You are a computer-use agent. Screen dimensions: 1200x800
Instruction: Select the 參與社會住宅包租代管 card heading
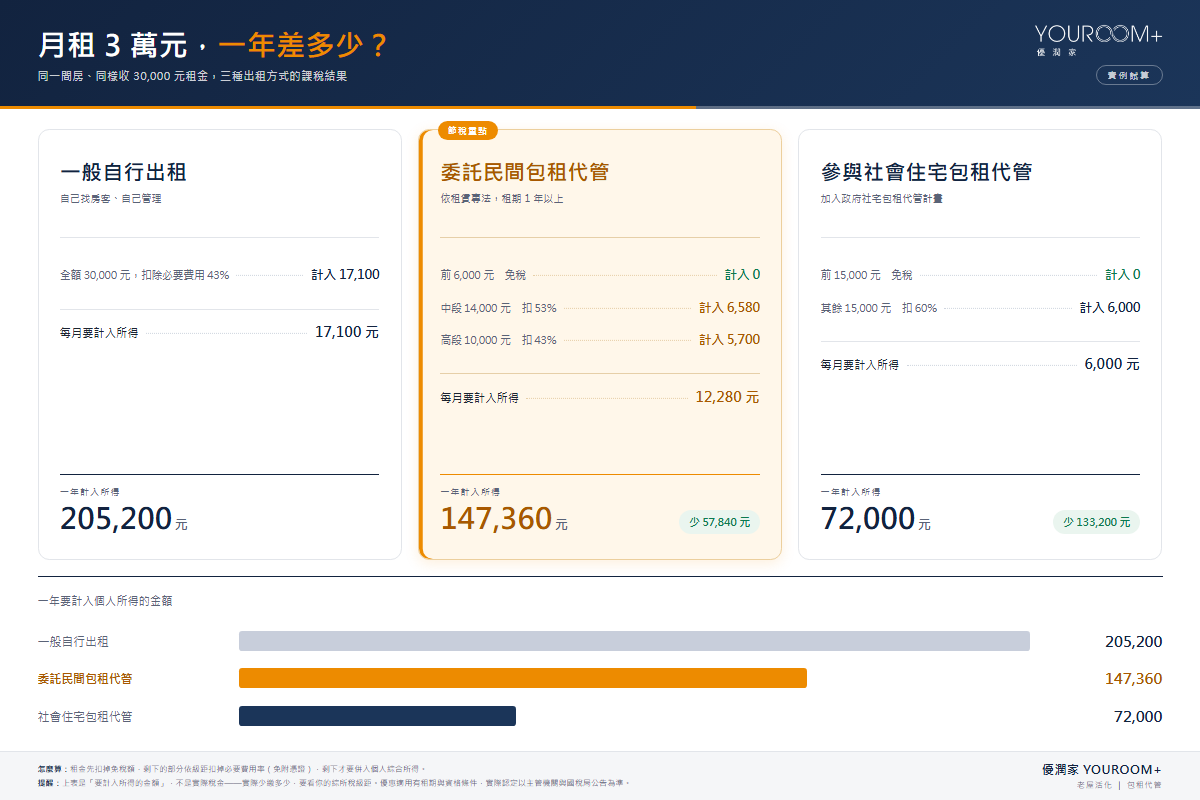pos(926,172)
